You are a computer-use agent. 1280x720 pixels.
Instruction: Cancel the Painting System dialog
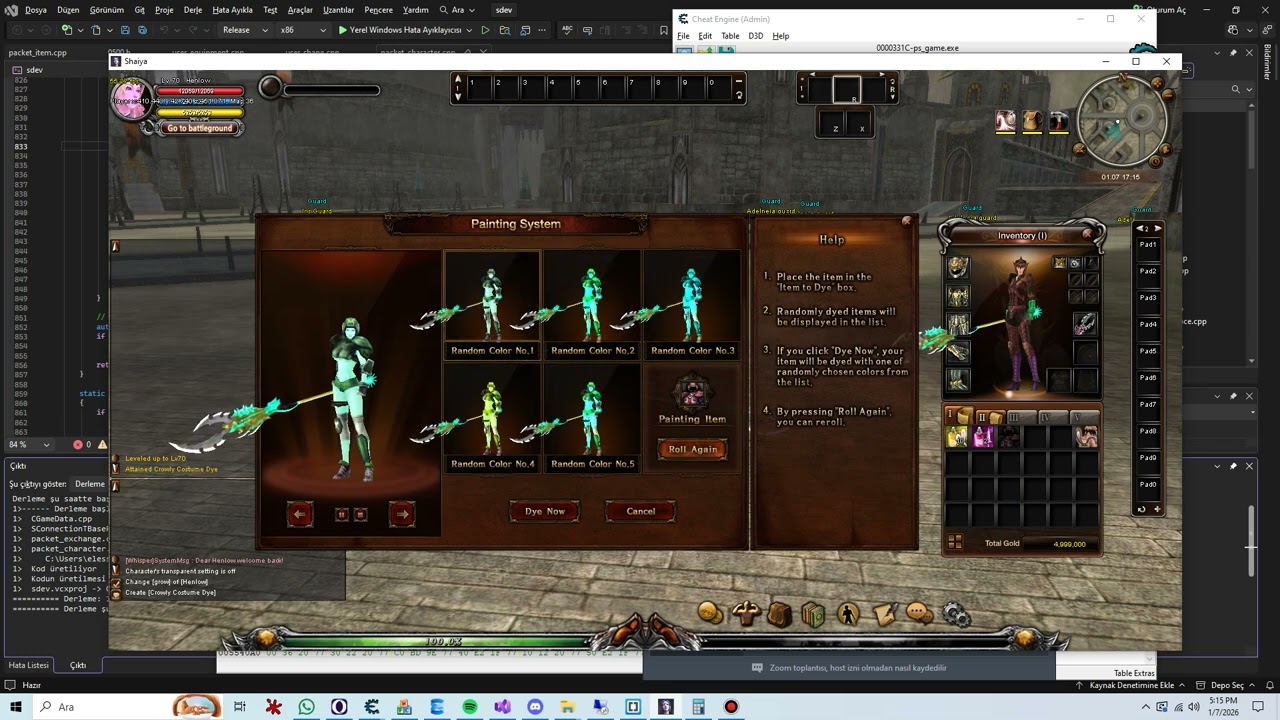(641, 511)
